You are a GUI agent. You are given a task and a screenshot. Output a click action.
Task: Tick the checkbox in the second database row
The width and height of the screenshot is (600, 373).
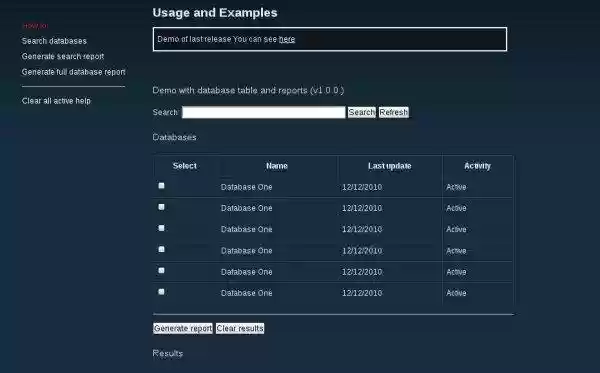pyautogui.click(x=161, y=207)
